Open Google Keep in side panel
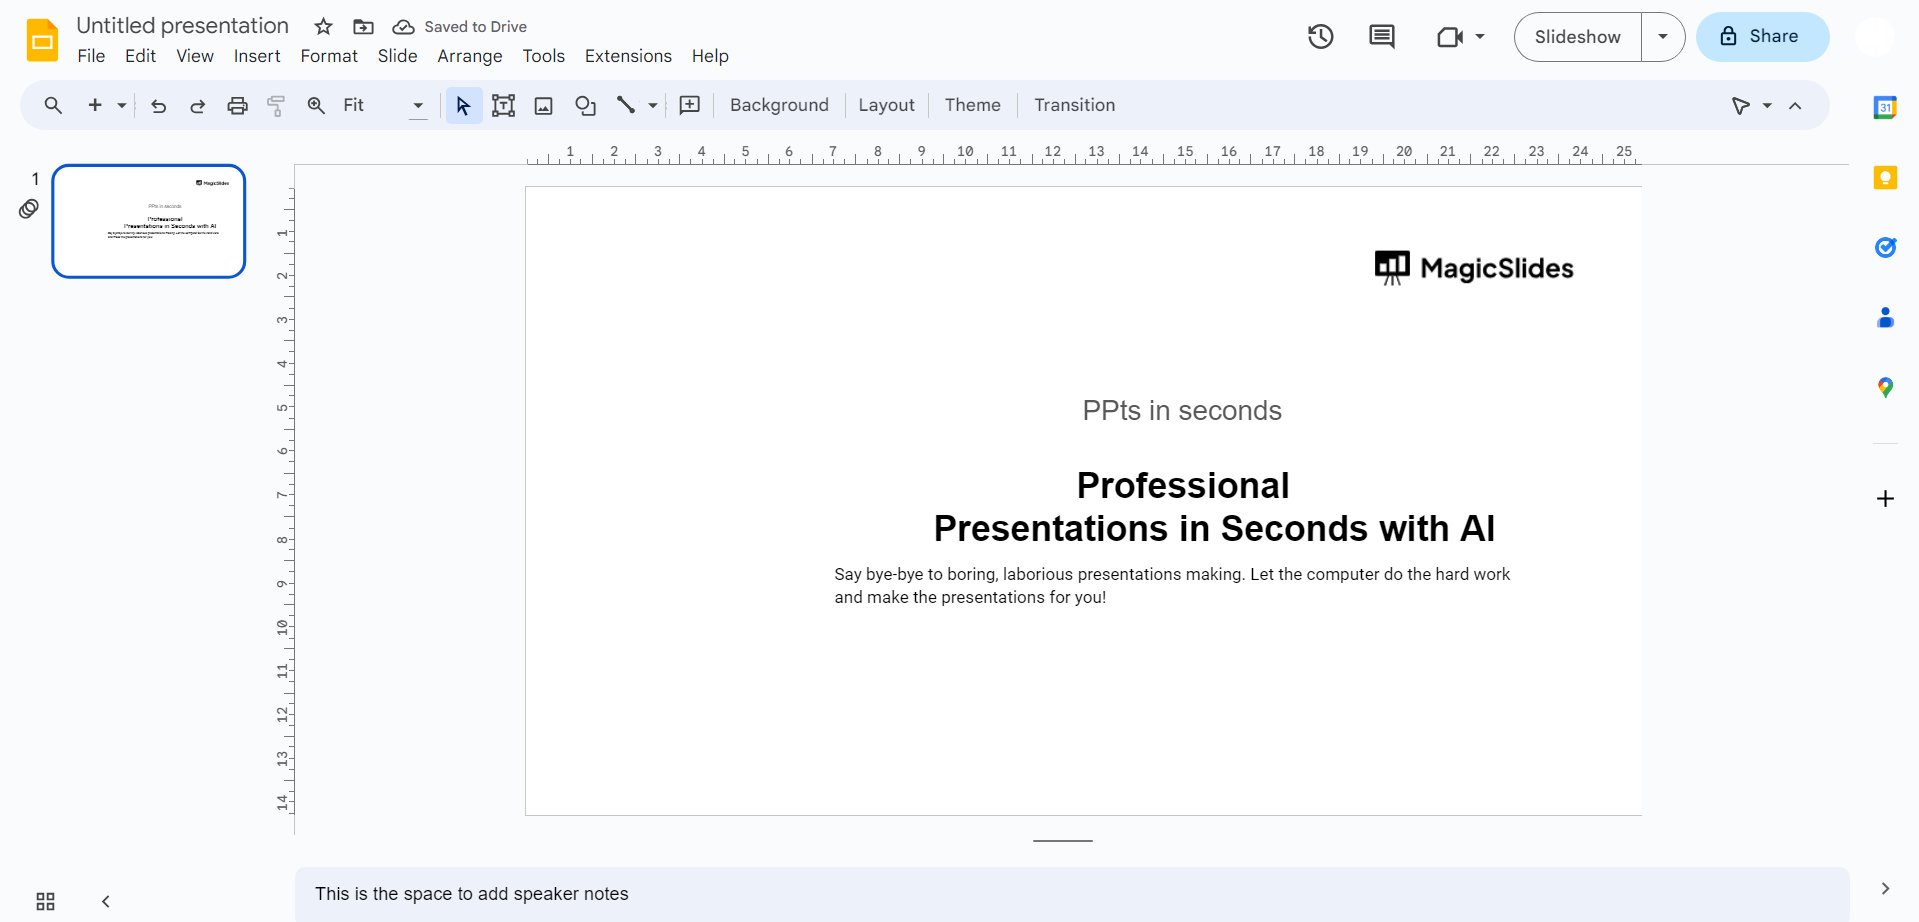This screenshot has width=1919, height=922. (1885, 178)
